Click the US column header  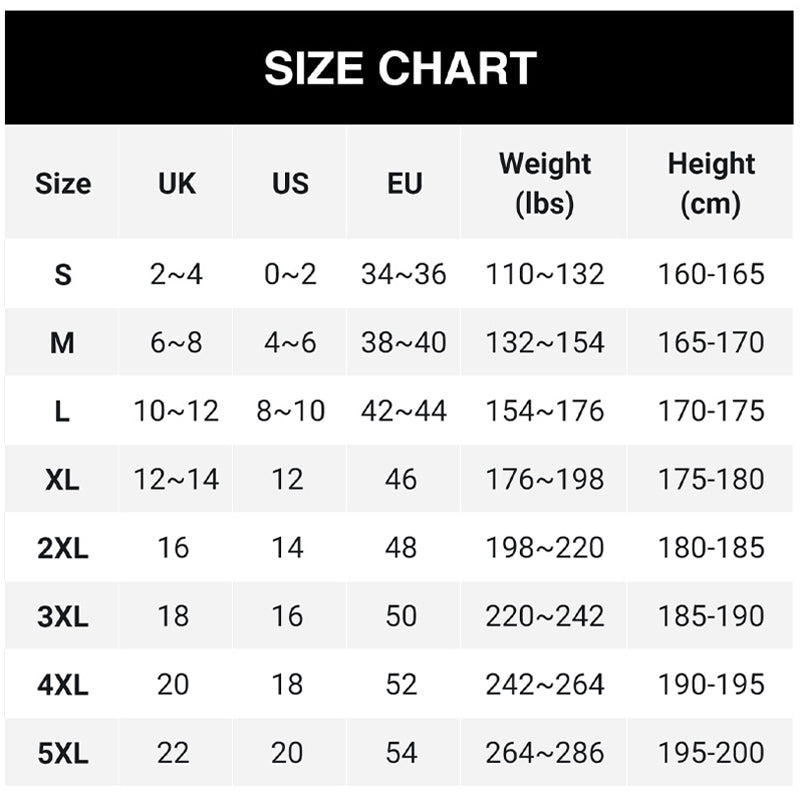click(x=290, y=184)
